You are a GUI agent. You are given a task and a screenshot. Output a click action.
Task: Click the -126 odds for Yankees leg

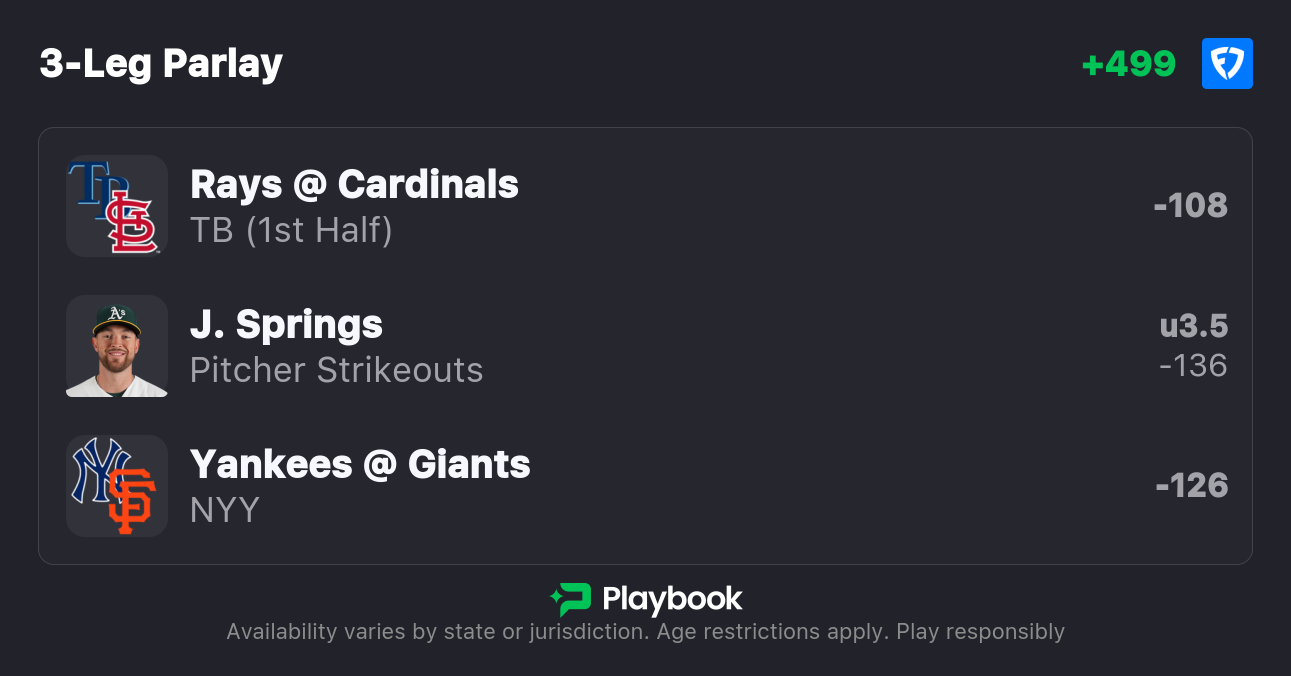point(1191,486)
